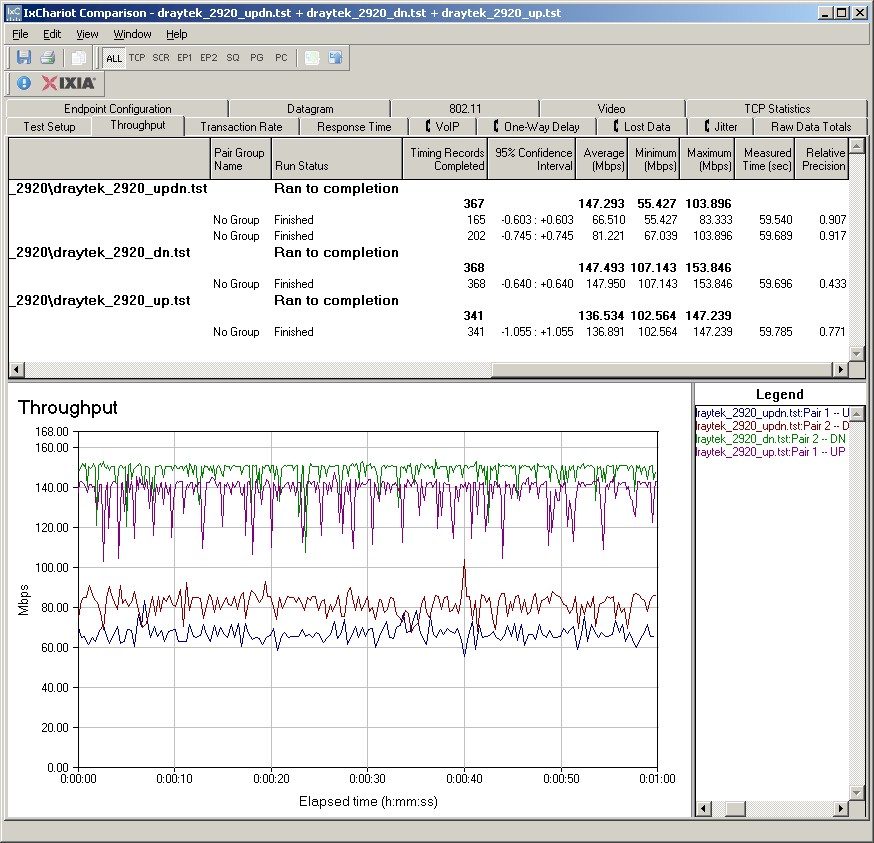This screenshot has height=843, width=874.
Task: Click 95% Confidence Interval column header
Action: (x=532, y=159)
